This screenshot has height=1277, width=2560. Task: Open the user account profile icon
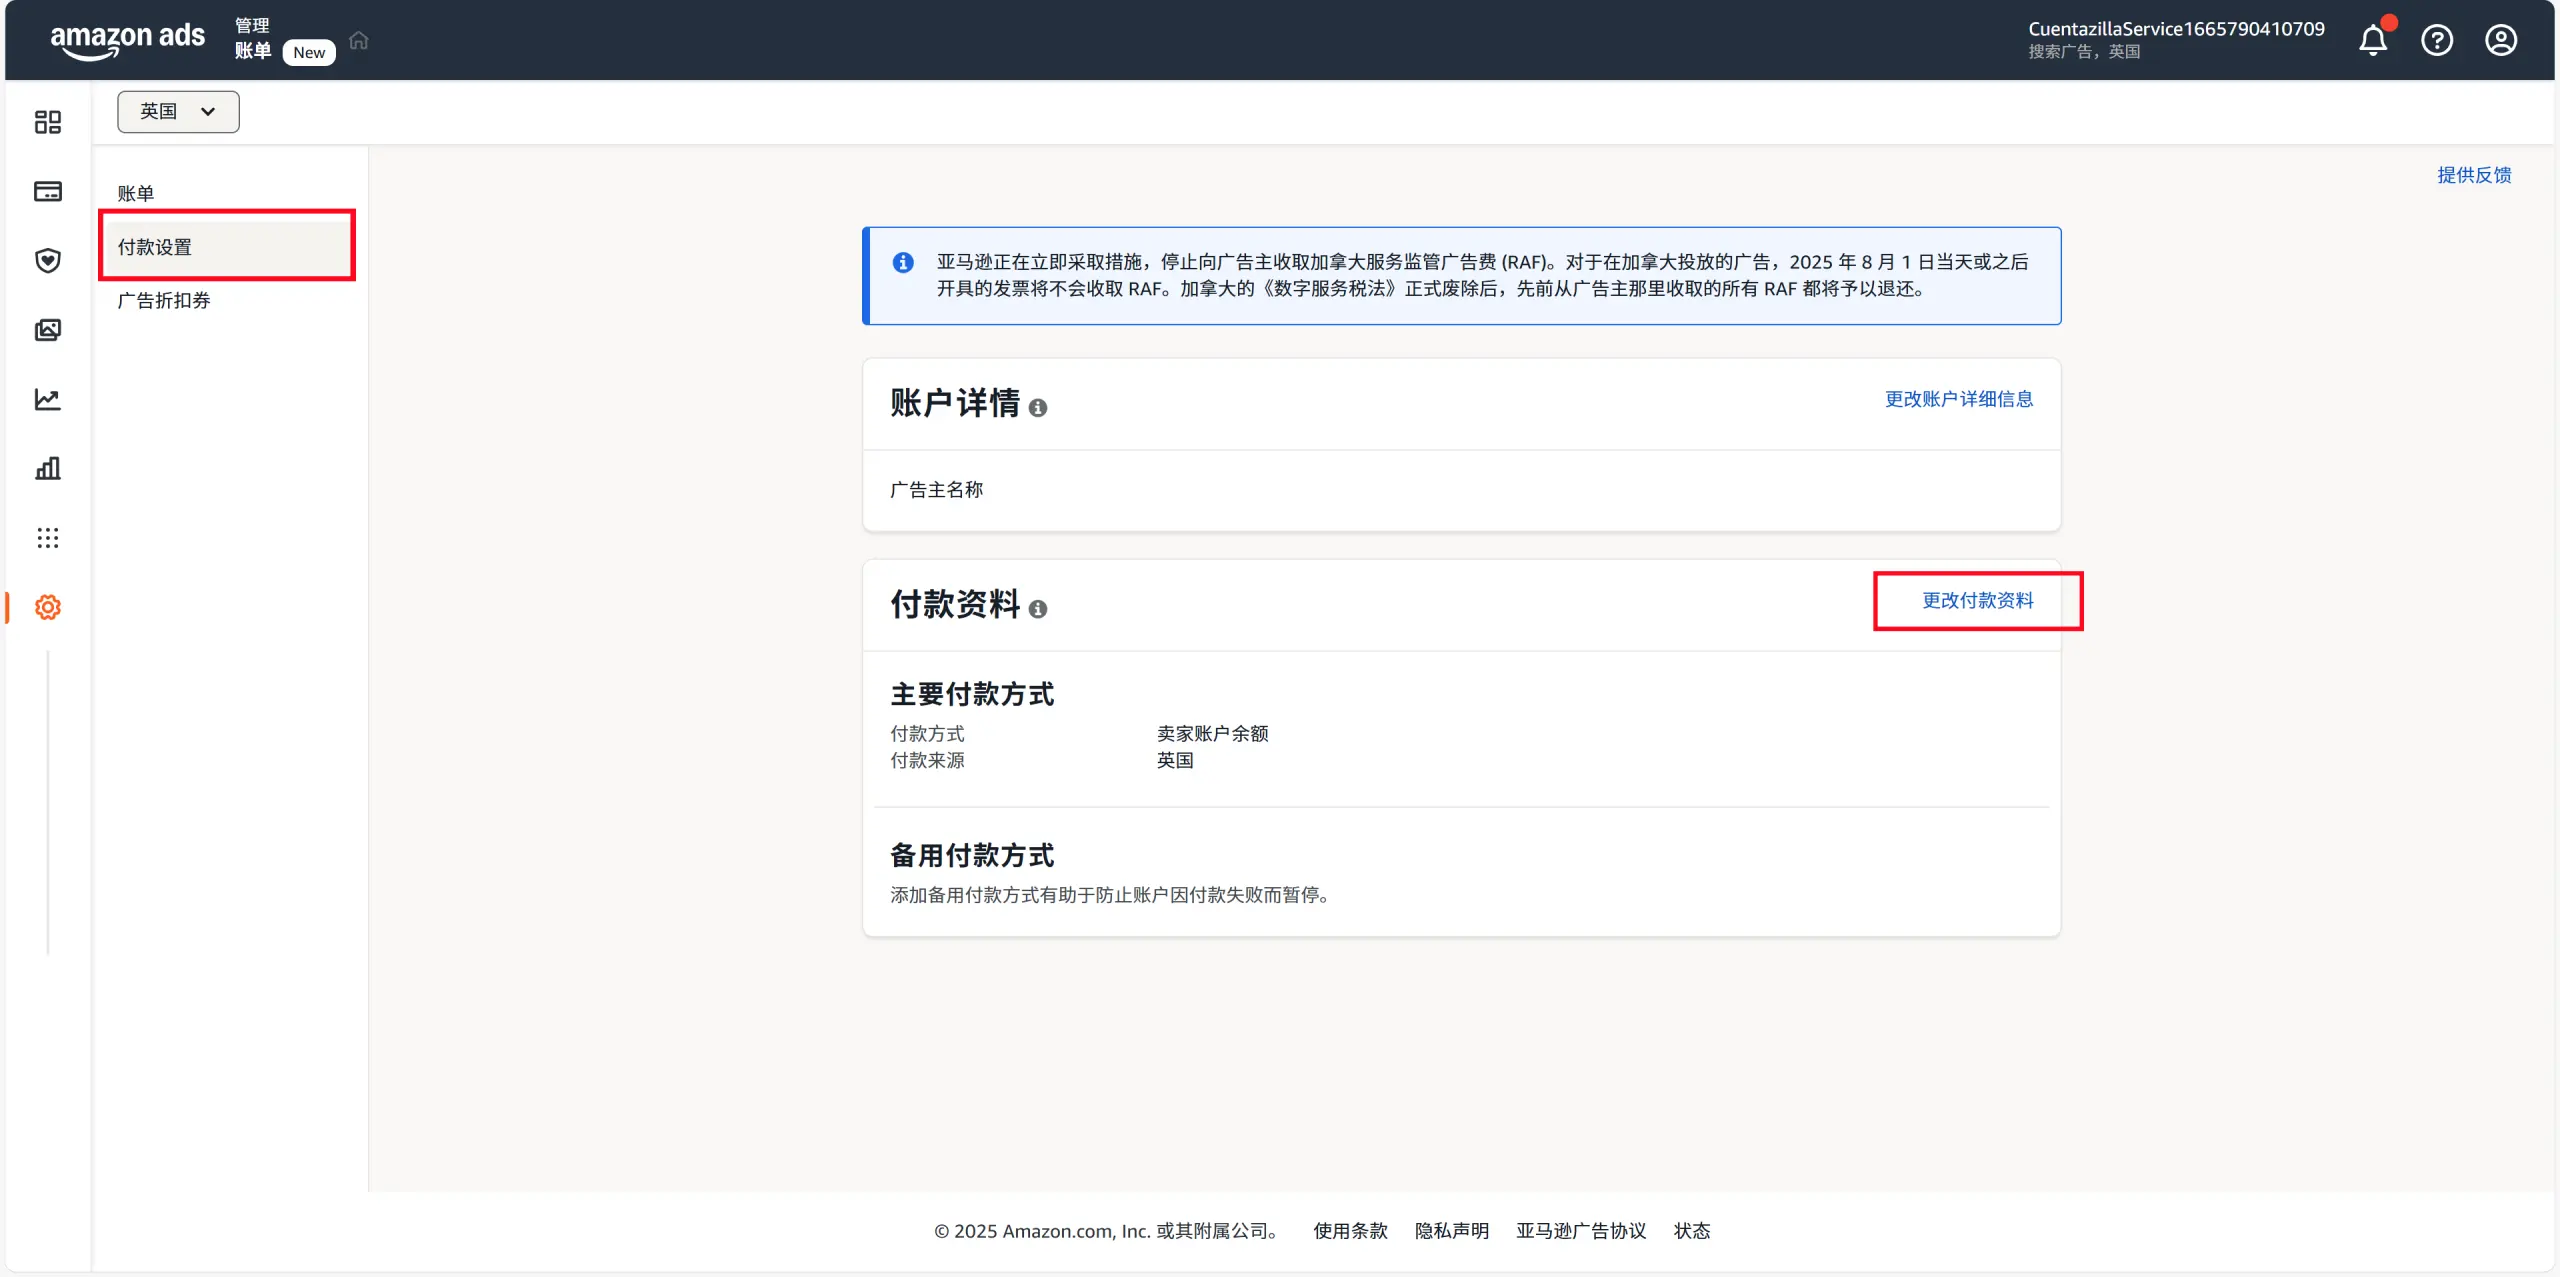pos(2501,40)
